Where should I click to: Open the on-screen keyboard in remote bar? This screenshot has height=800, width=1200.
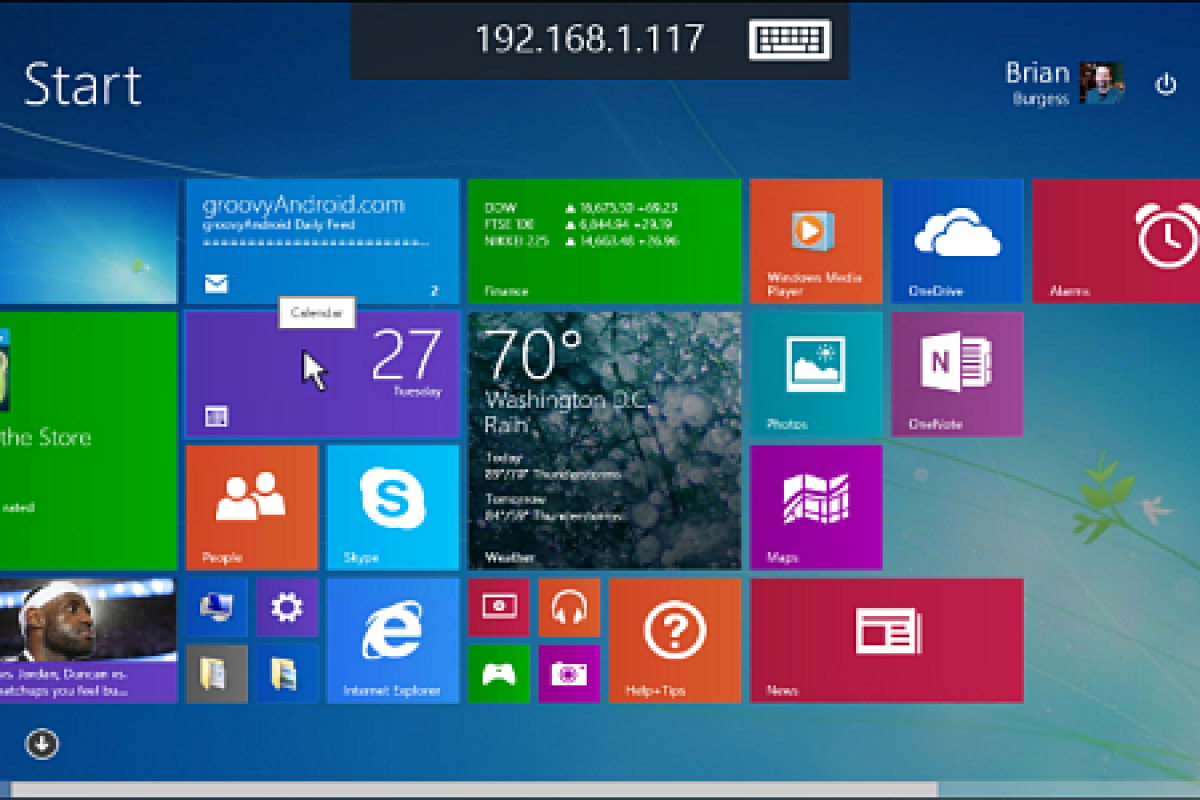[x=789, y=40]
